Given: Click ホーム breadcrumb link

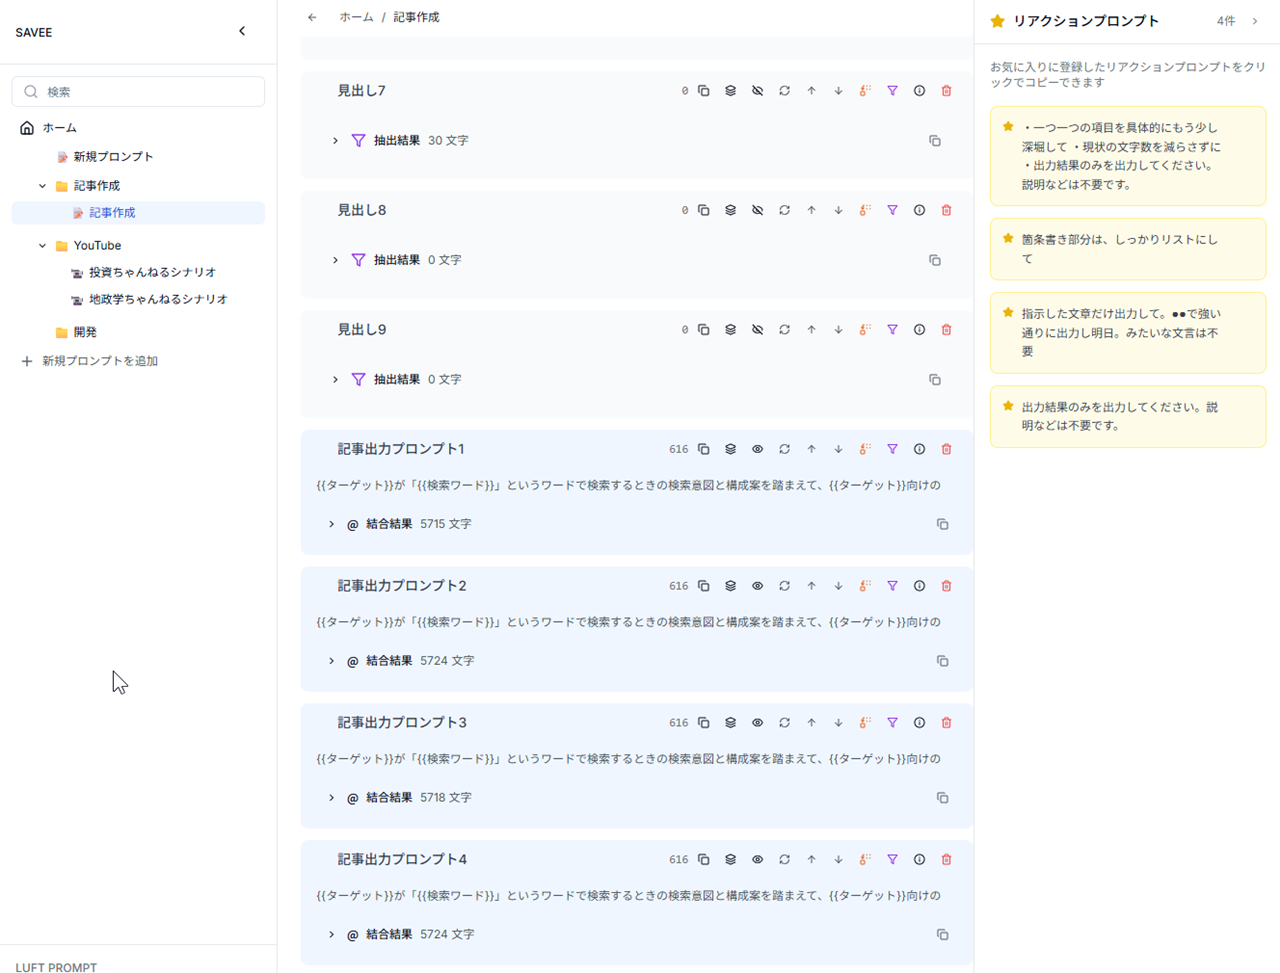Looking at the screenshot, I should point(356,17).
